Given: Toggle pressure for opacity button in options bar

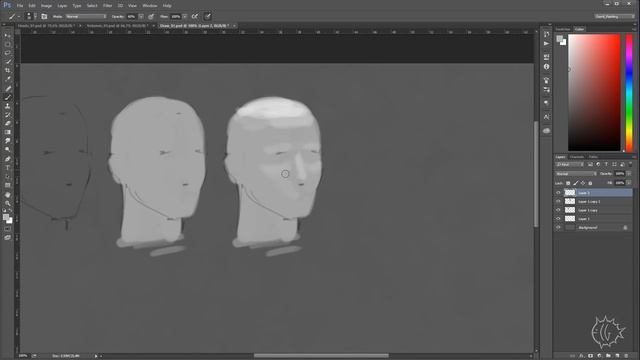Looking at the screenshot, I should pos(151,16).
